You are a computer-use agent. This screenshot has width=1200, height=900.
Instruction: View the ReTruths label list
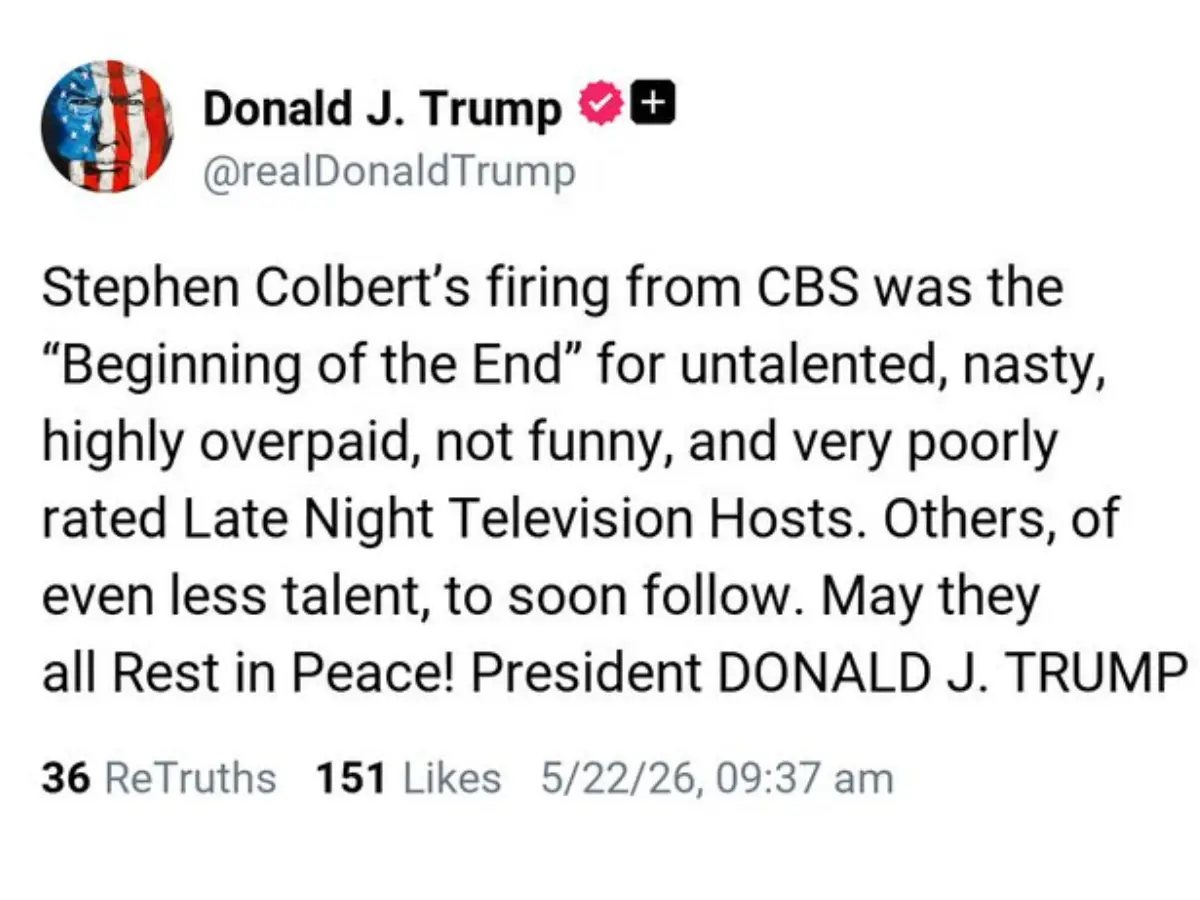click(190, 778)
